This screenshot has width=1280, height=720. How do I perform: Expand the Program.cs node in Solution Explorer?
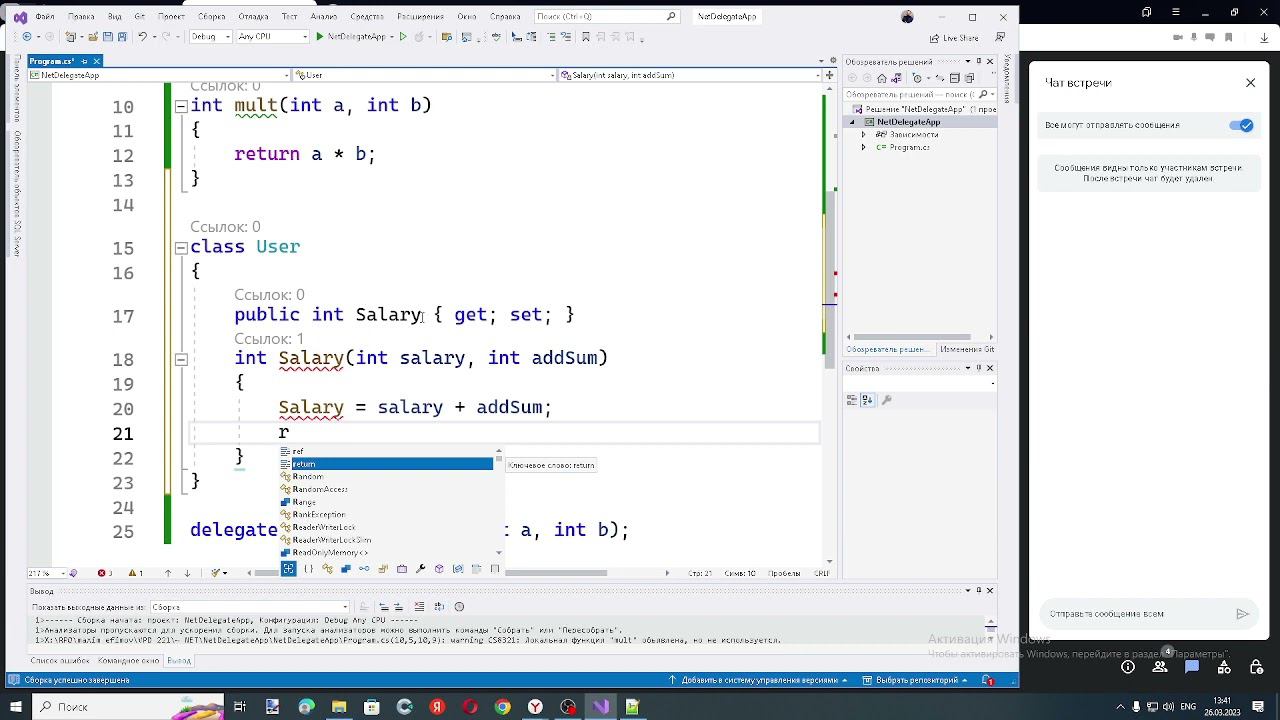864,147
